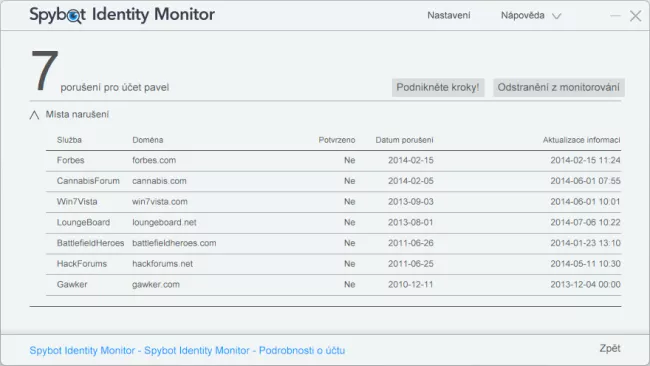650x366 pixels.
Task: Click Odstranění z monitorování button
Action: pos(558,87)
